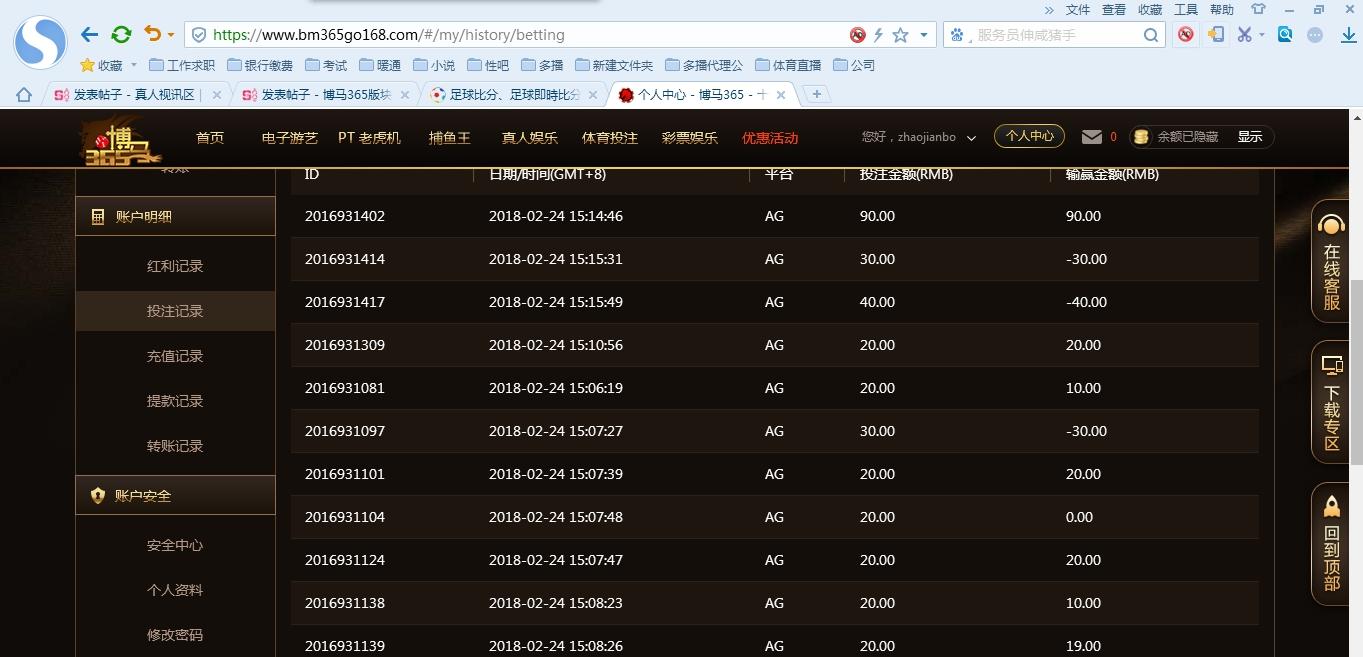Open 红利记录 in sidebar
1363x657 pixels.
[x=175, y=266]
